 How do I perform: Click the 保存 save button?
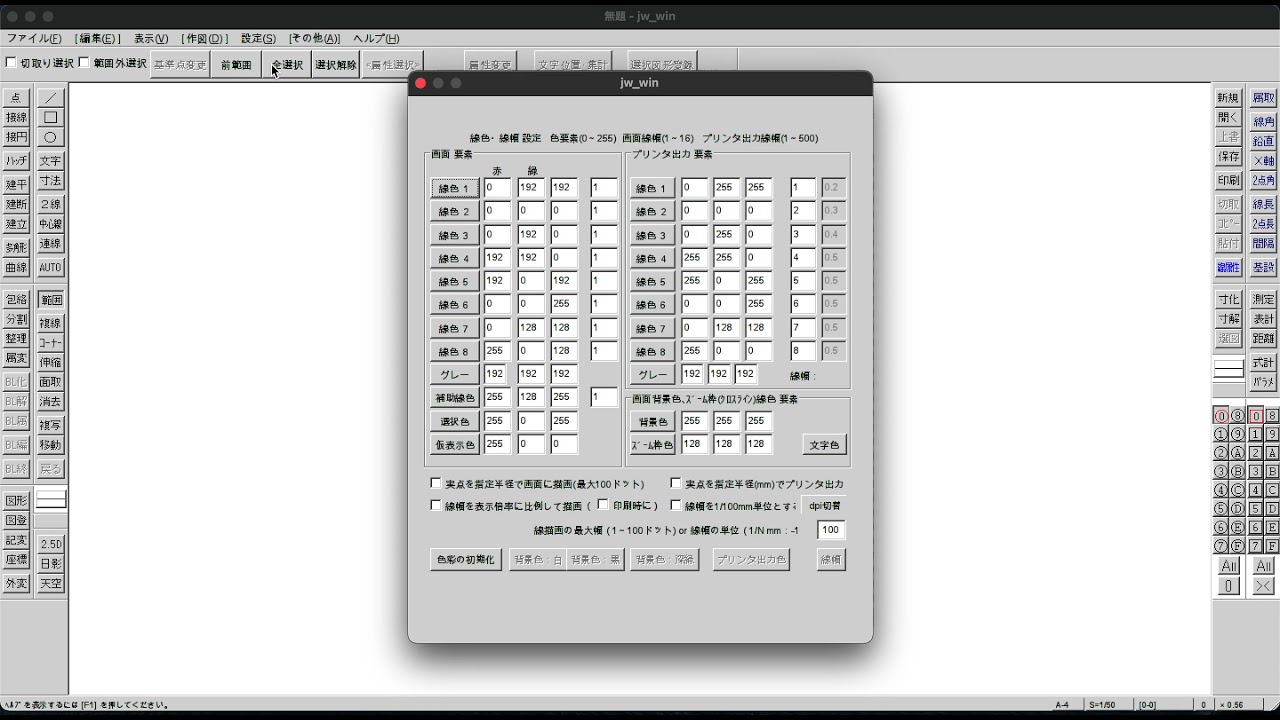point(1228,157)
